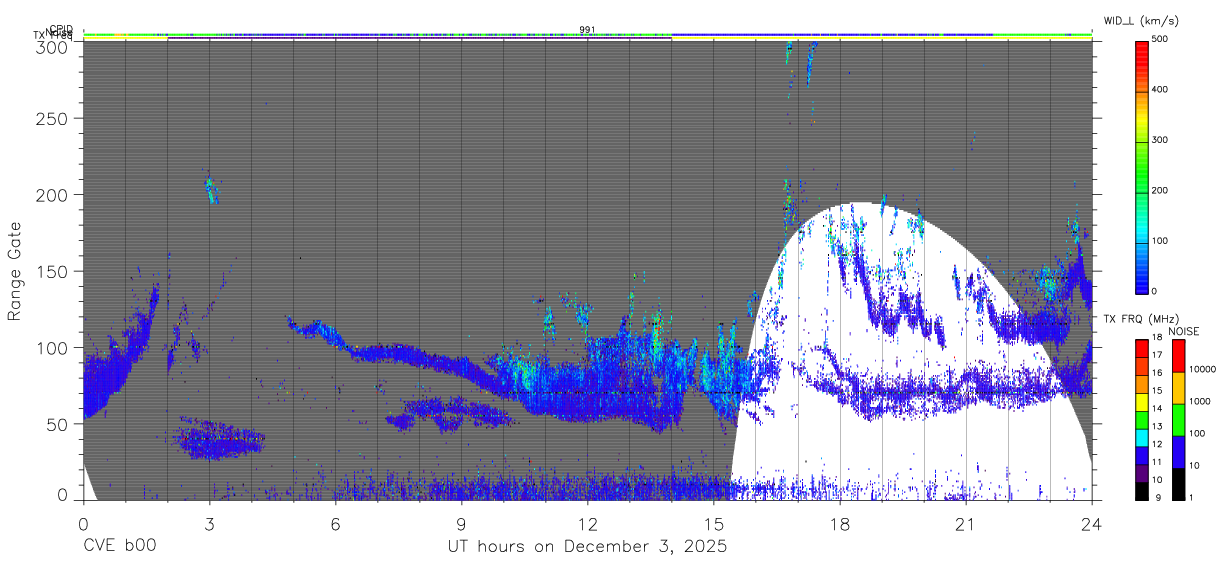This screenshot has width=1228, height=567.
Task: Select the black 9 MHz swatch in TX FRQ legend
Action: point(1142,491)
